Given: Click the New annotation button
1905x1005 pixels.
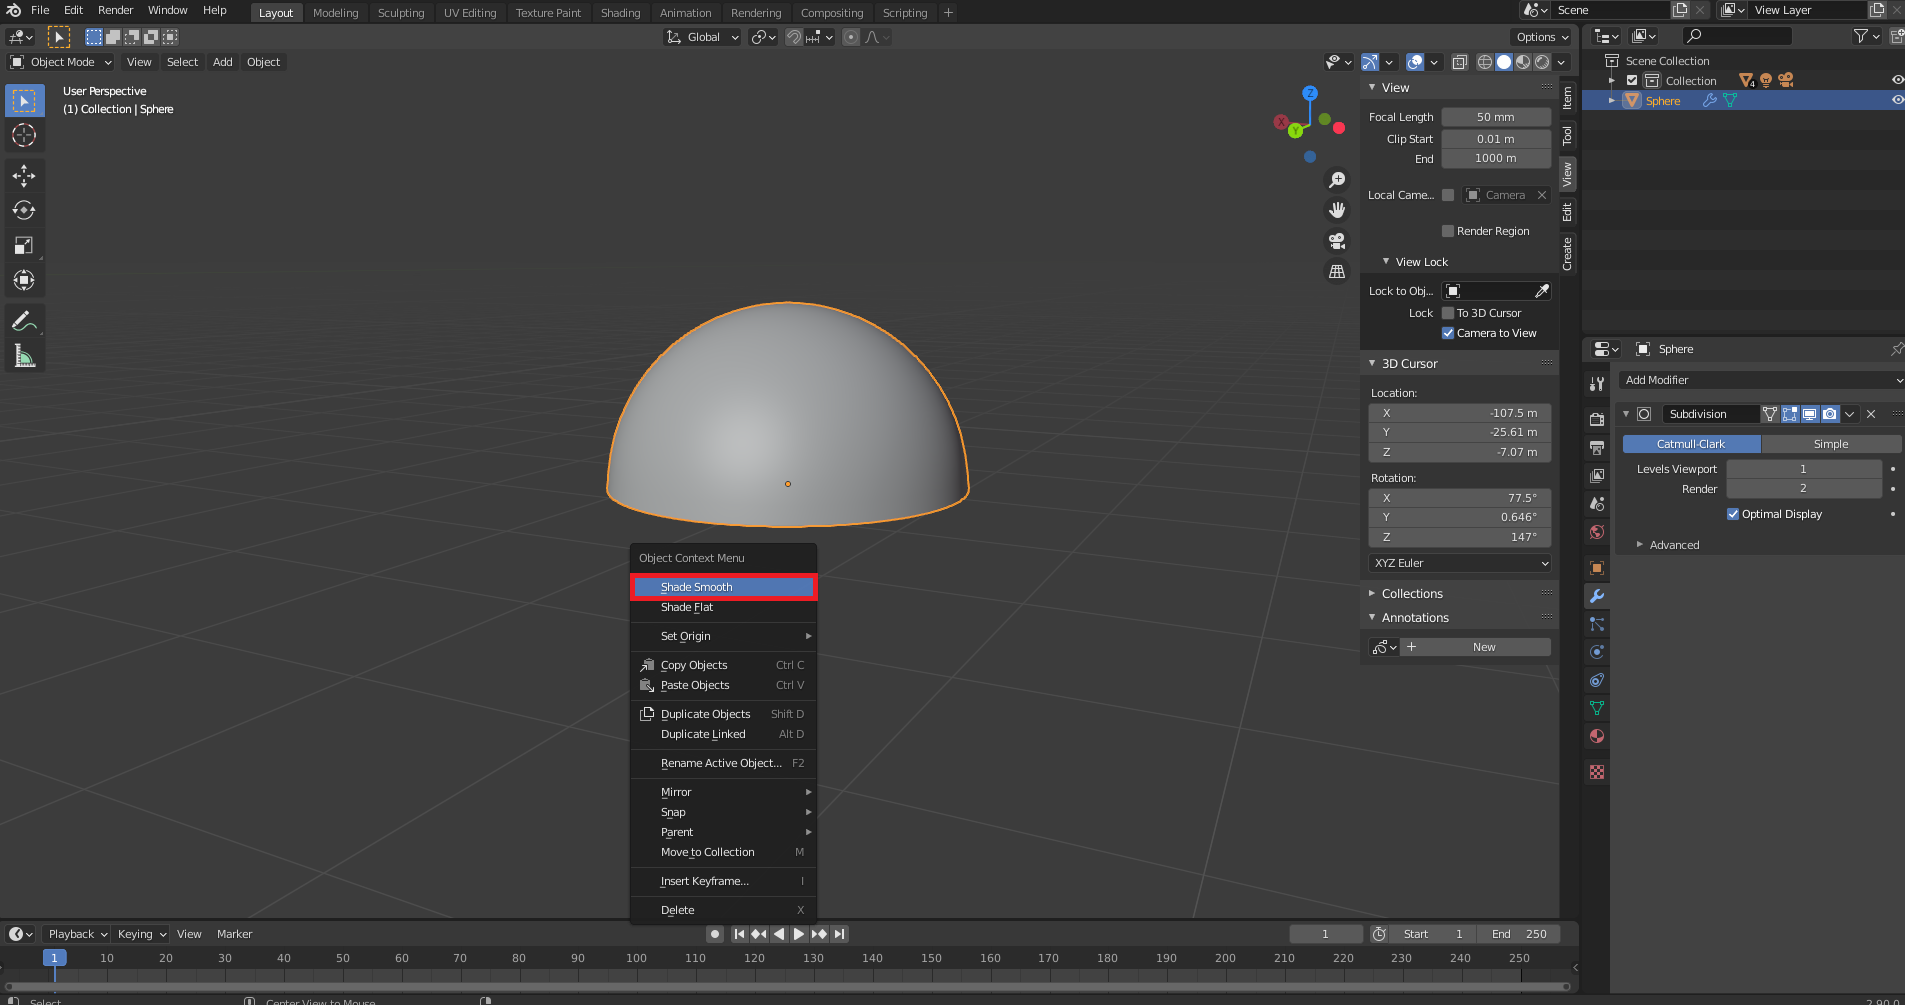Looking at the screenshot, I should point(1484,647).
